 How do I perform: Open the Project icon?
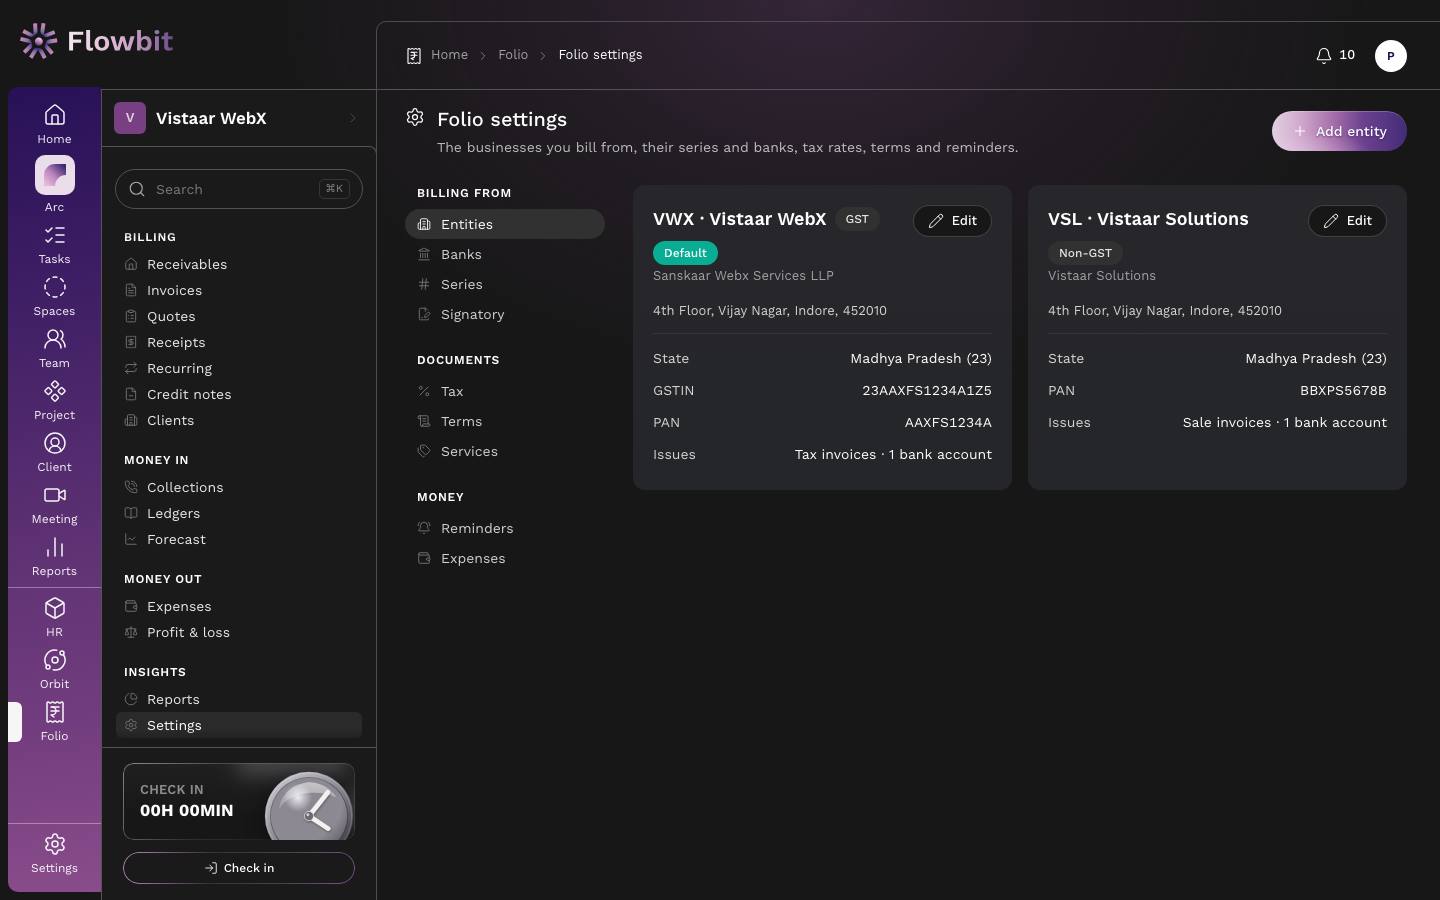coord(54,400)
